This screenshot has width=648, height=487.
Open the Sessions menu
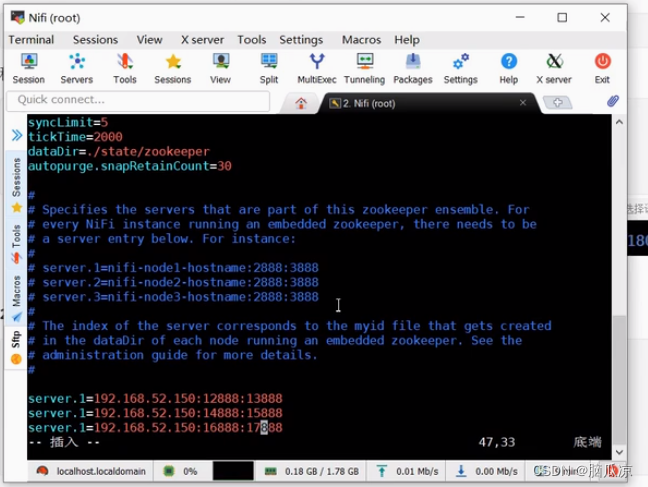tap(95, 40)
